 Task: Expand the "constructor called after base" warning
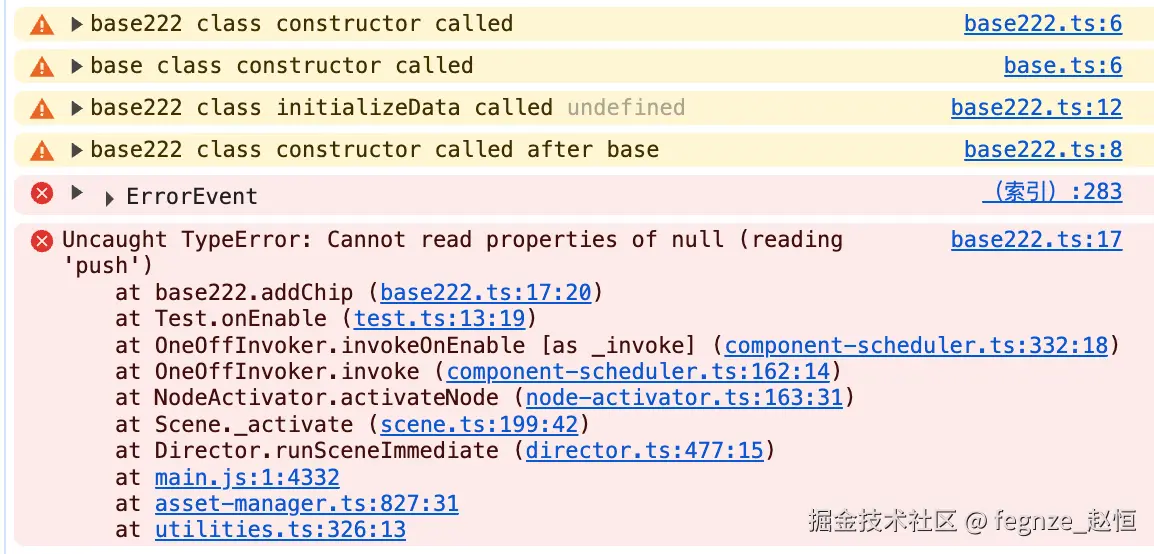pos(77,150)
